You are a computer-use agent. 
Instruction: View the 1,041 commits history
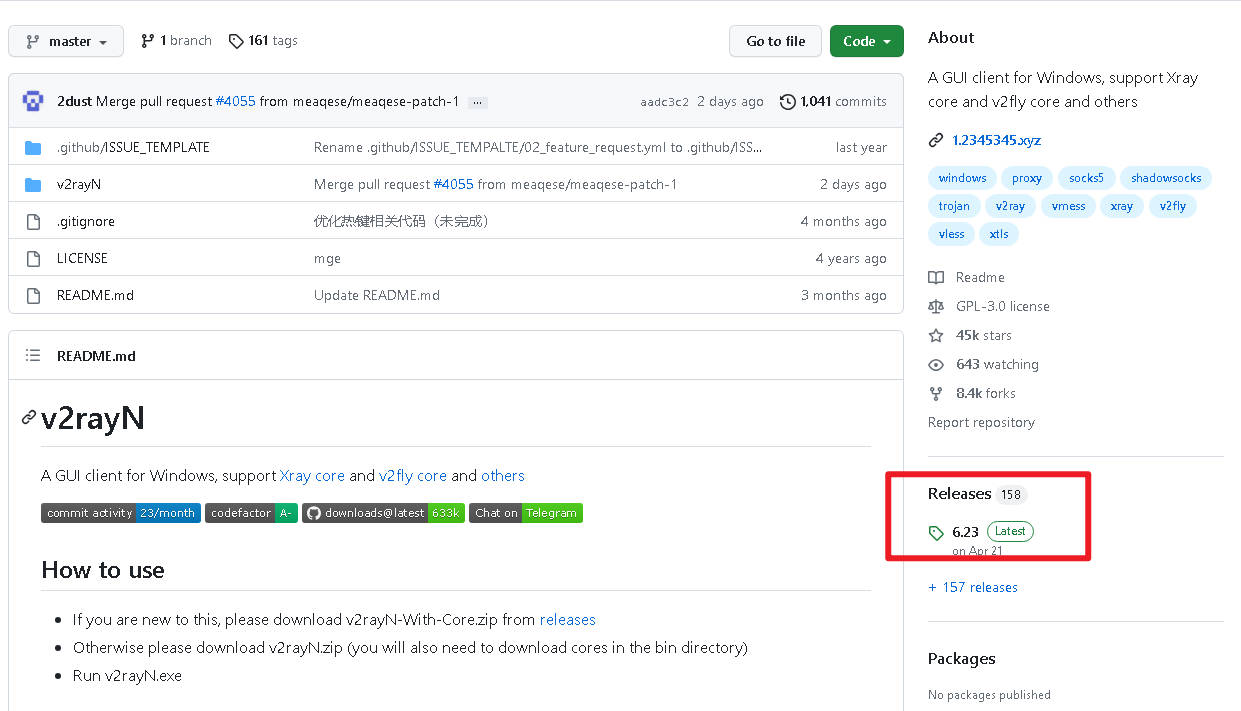click(843, 101)
